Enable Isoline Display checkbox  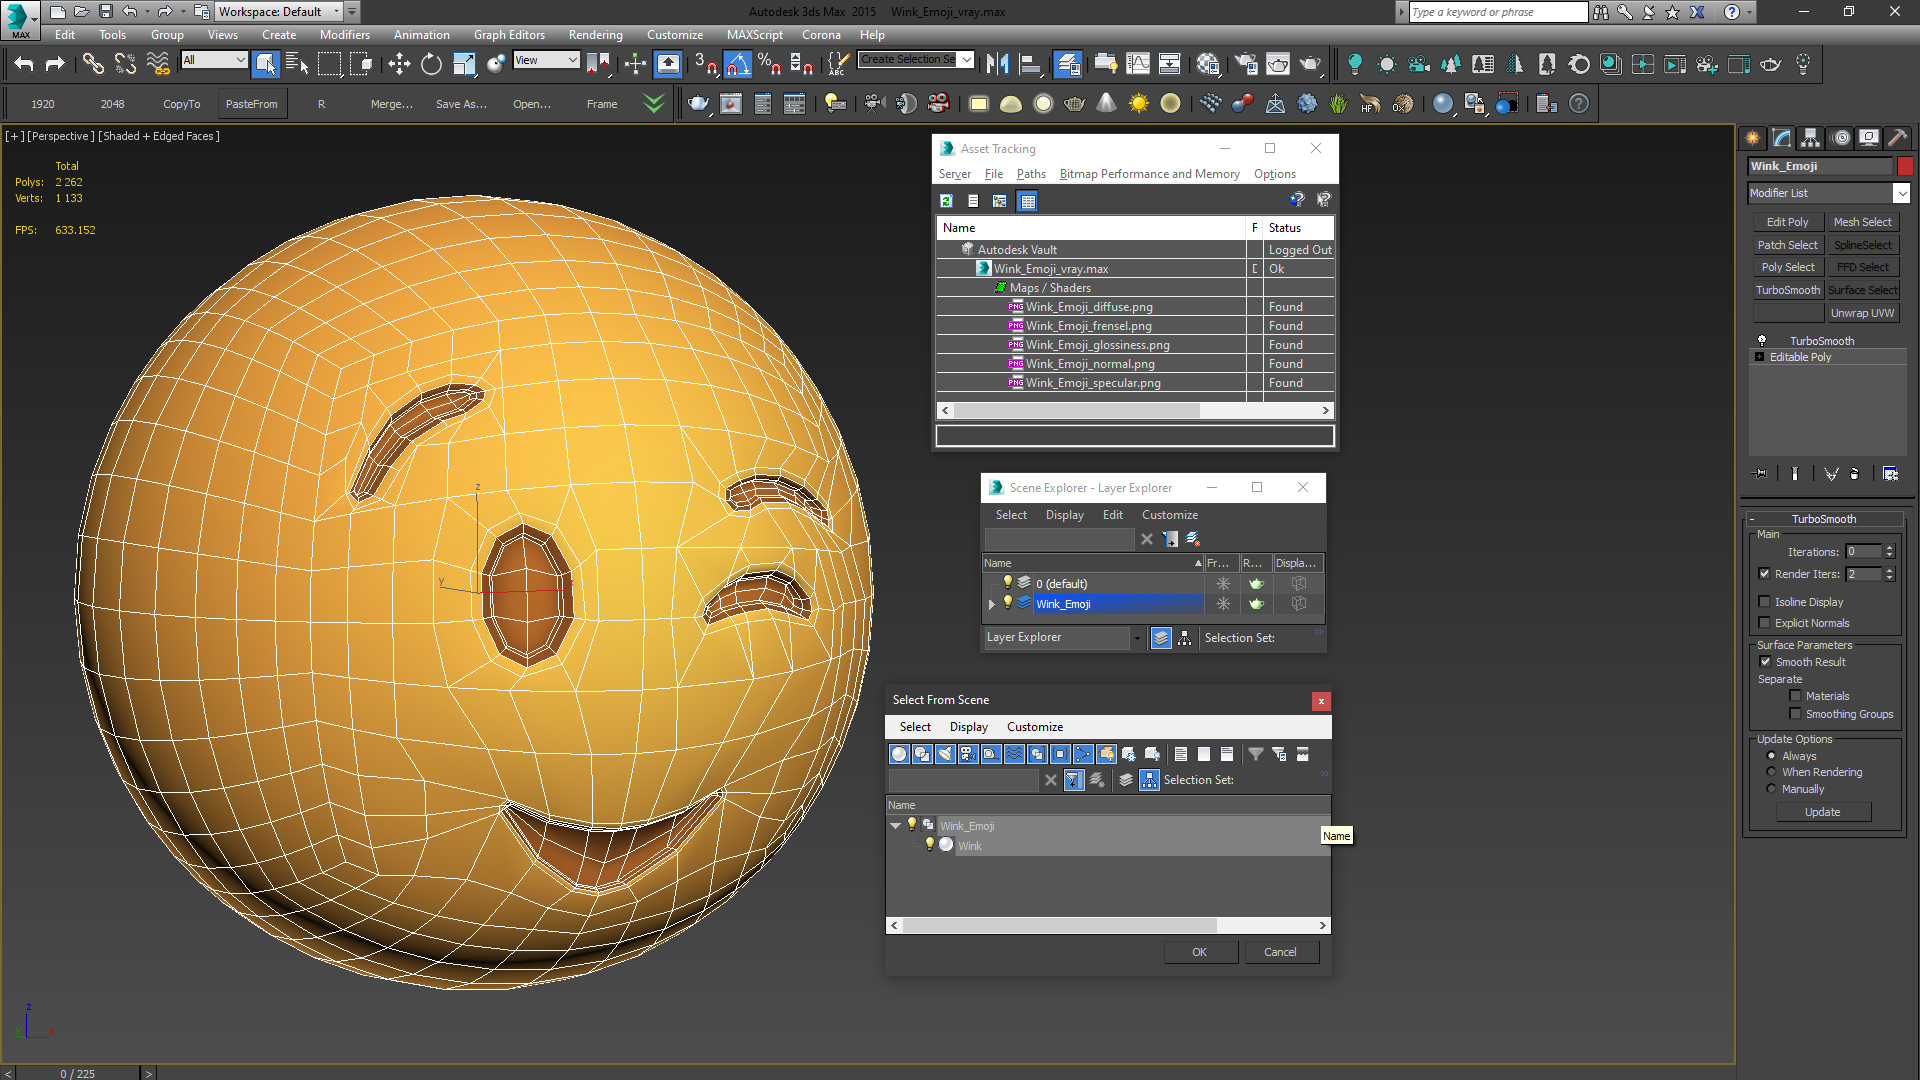point(1764,601)
